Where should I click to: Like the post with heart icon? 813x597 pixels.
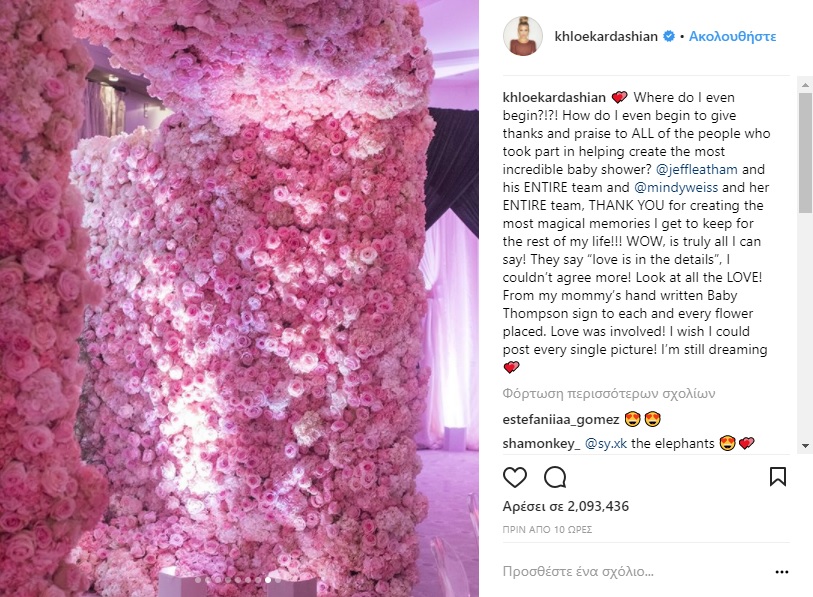pyautogui.click(x=515, y=477)
